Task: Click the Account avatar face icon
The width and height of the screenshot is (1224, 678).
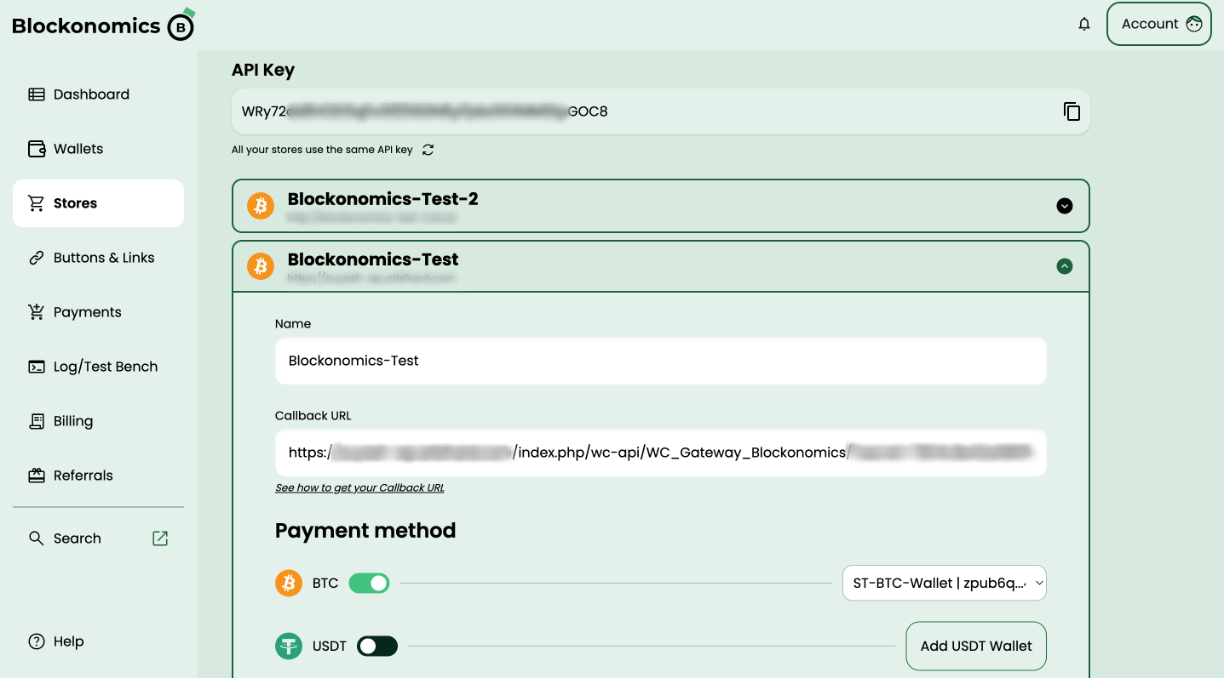Action: (1194, 24)
